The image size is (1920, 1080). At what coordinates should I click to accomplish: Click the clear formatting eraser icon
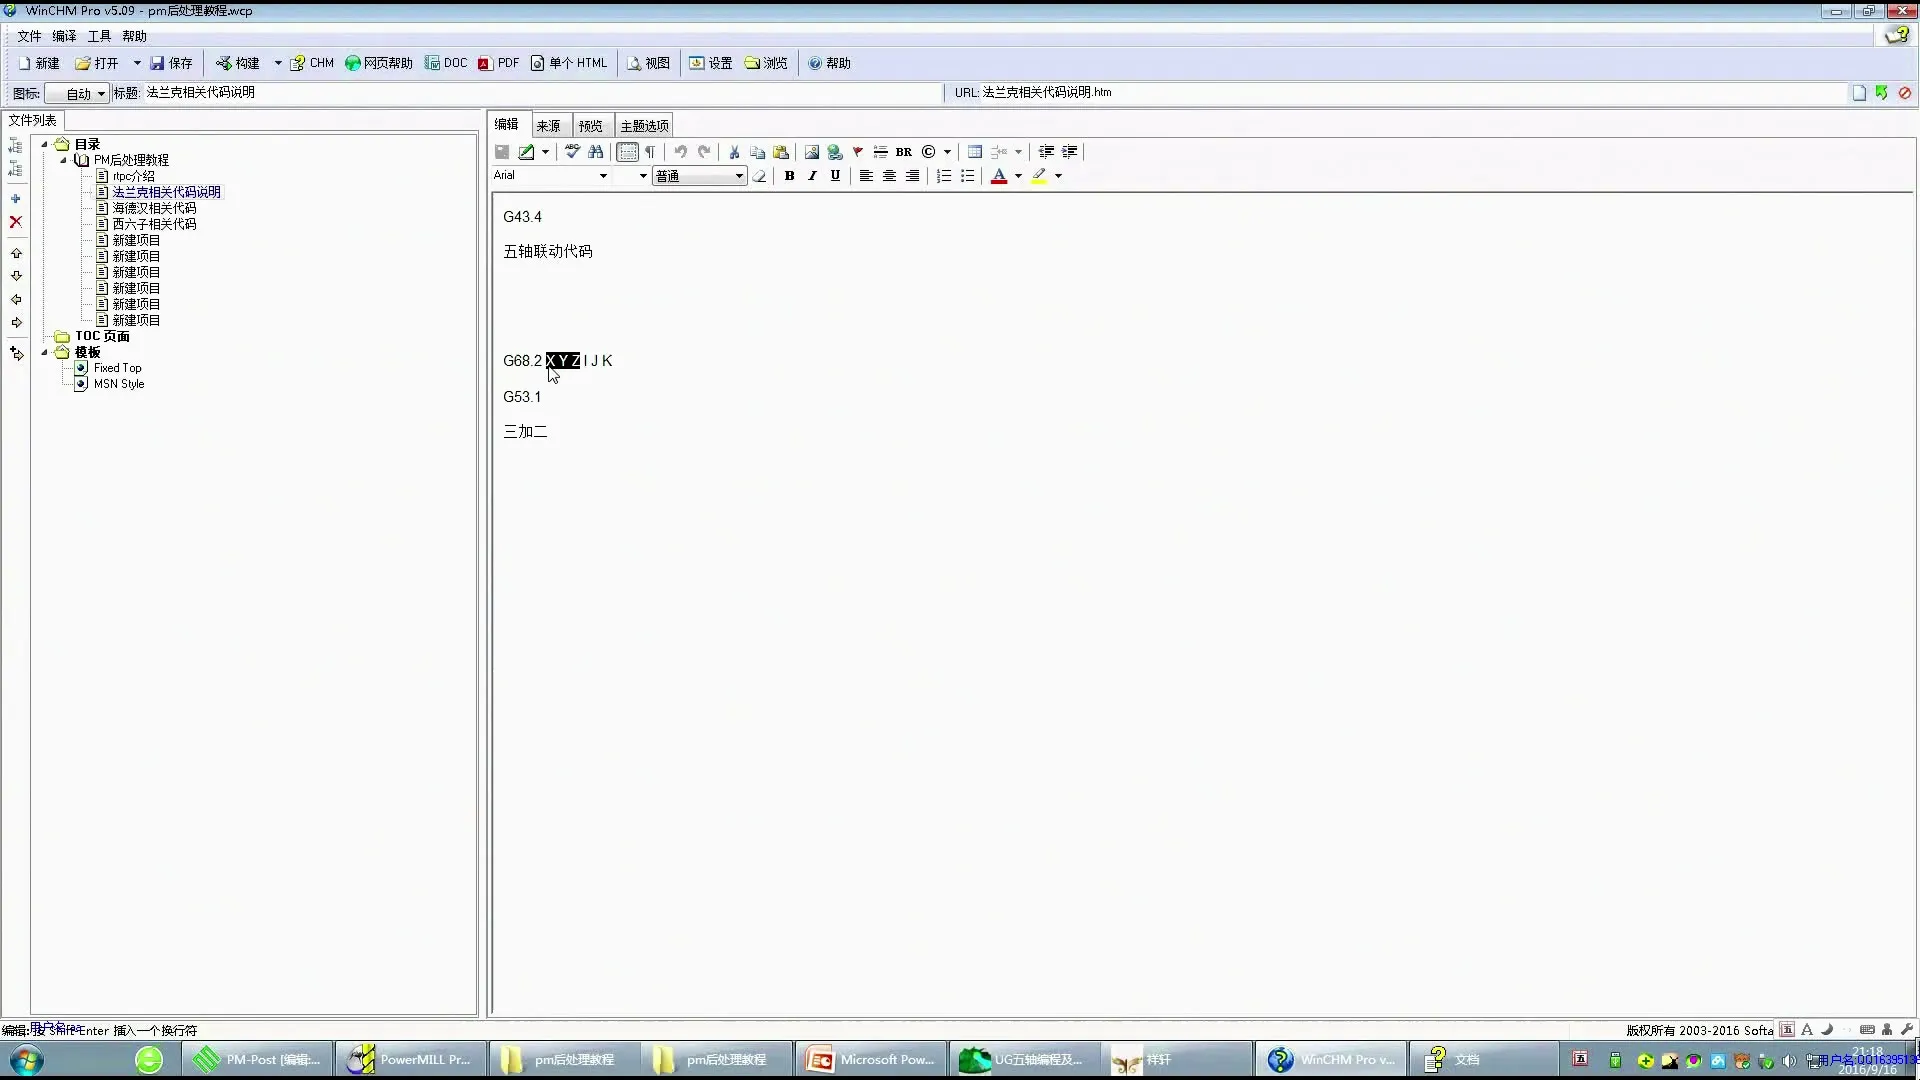pos(760,176)
